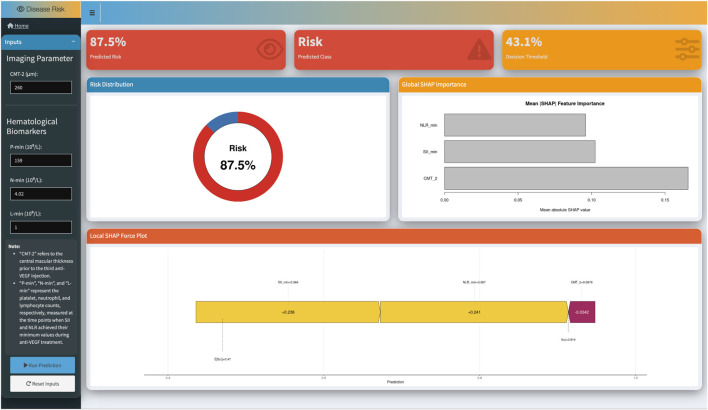Collapse the Inputs panel minus icon

(73, 42)
